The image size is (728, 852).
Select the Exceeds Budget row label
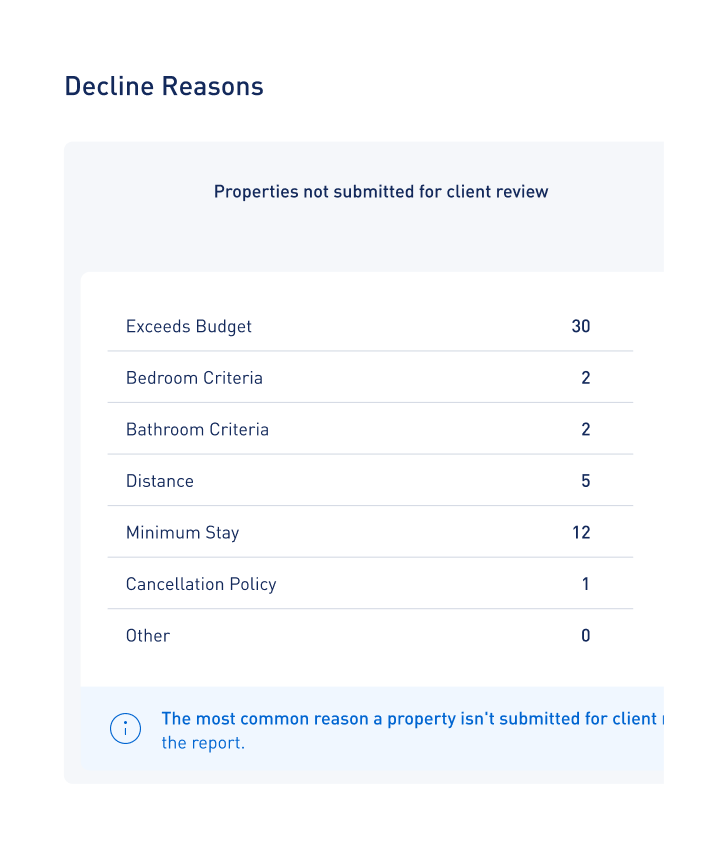pyautogui.click(x=189, y=327)
